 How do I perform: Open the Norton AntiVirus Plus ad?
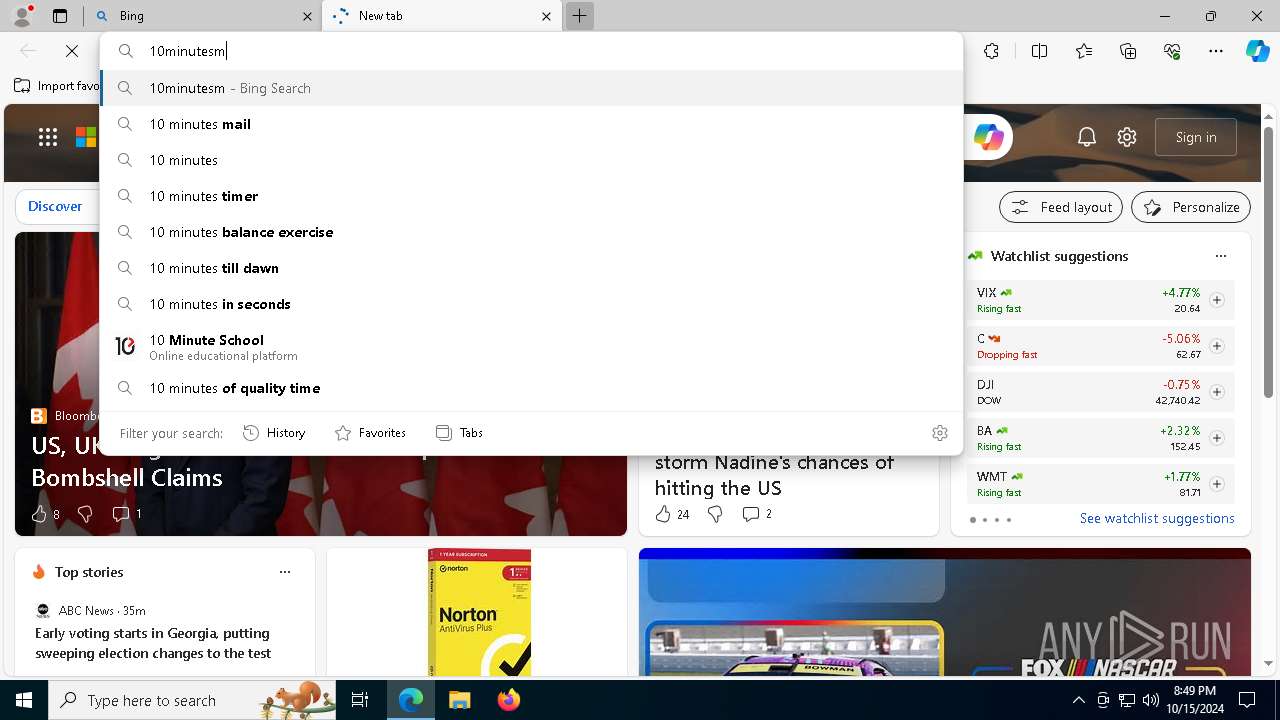[x=477, y=612]
